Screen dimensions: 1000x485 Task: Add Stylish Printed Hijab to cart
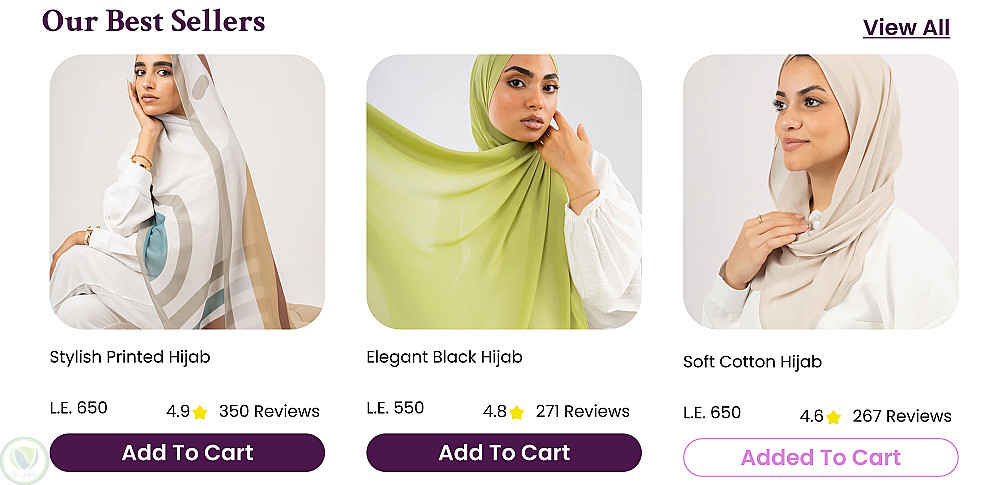click(x=187, y=453)
